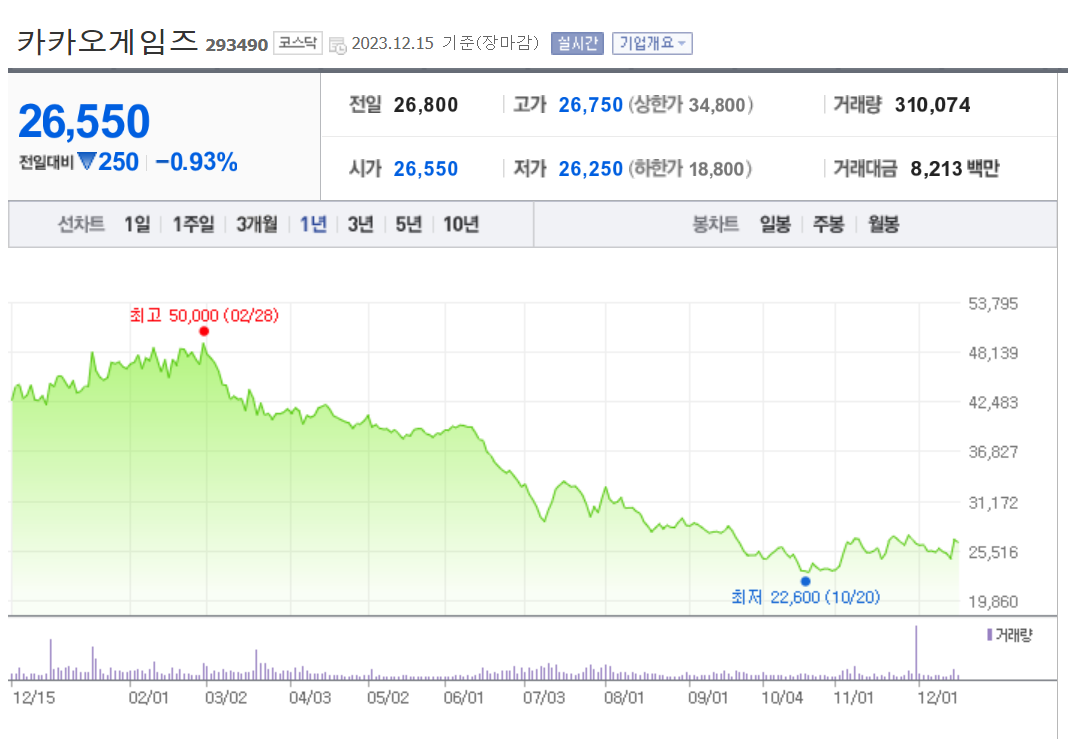Click the 선차트 label

(81, 224)
